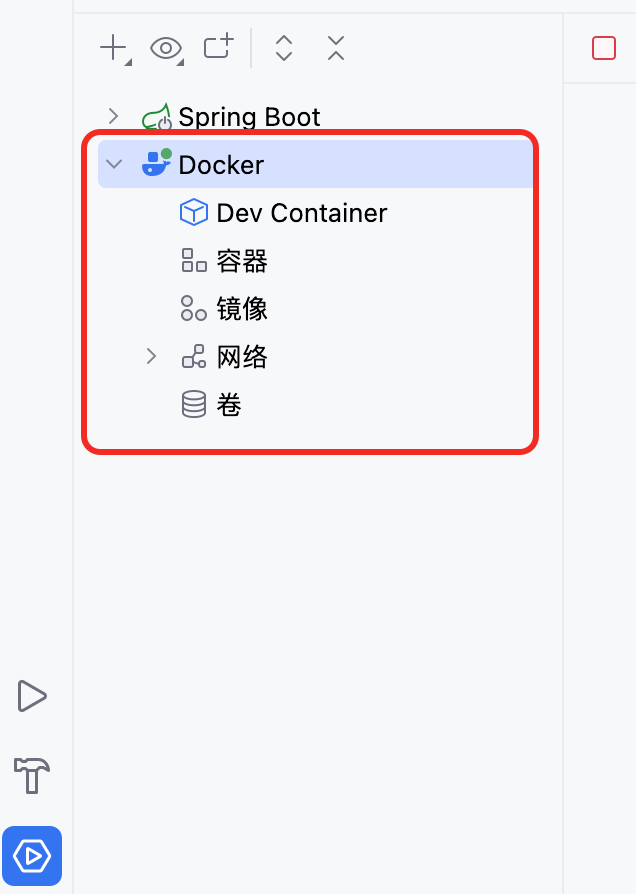This screenshot has height=894, width=636.
Task: Collapse the Docker tree node
Action: 114,164
